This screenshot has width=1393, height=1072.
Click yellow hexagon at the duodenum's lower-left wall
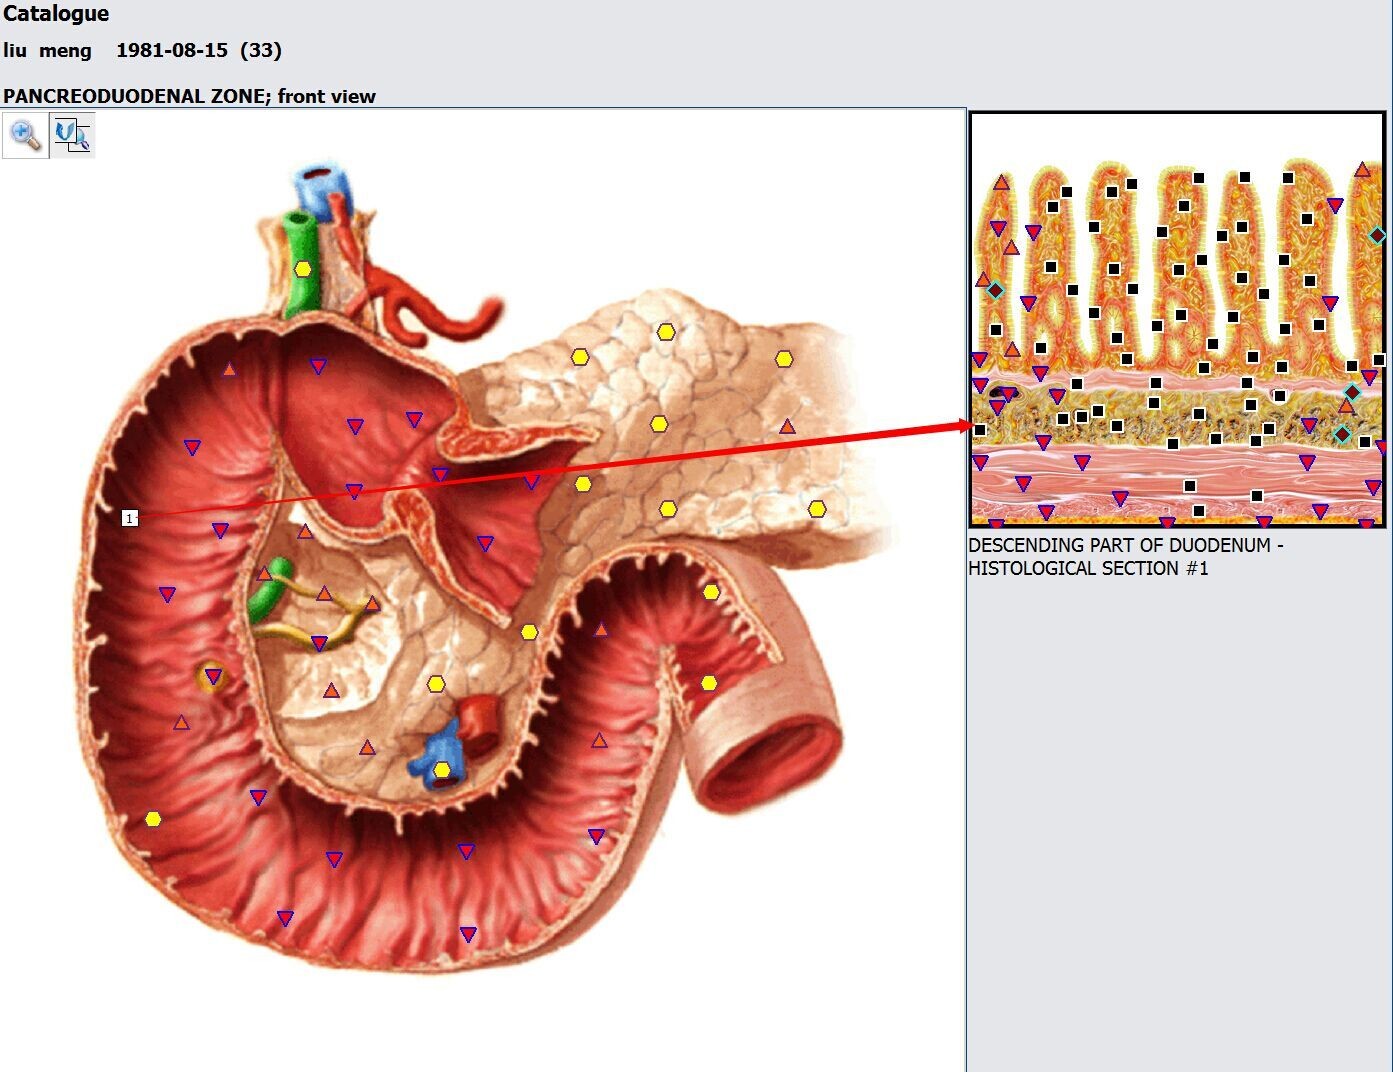153,819
